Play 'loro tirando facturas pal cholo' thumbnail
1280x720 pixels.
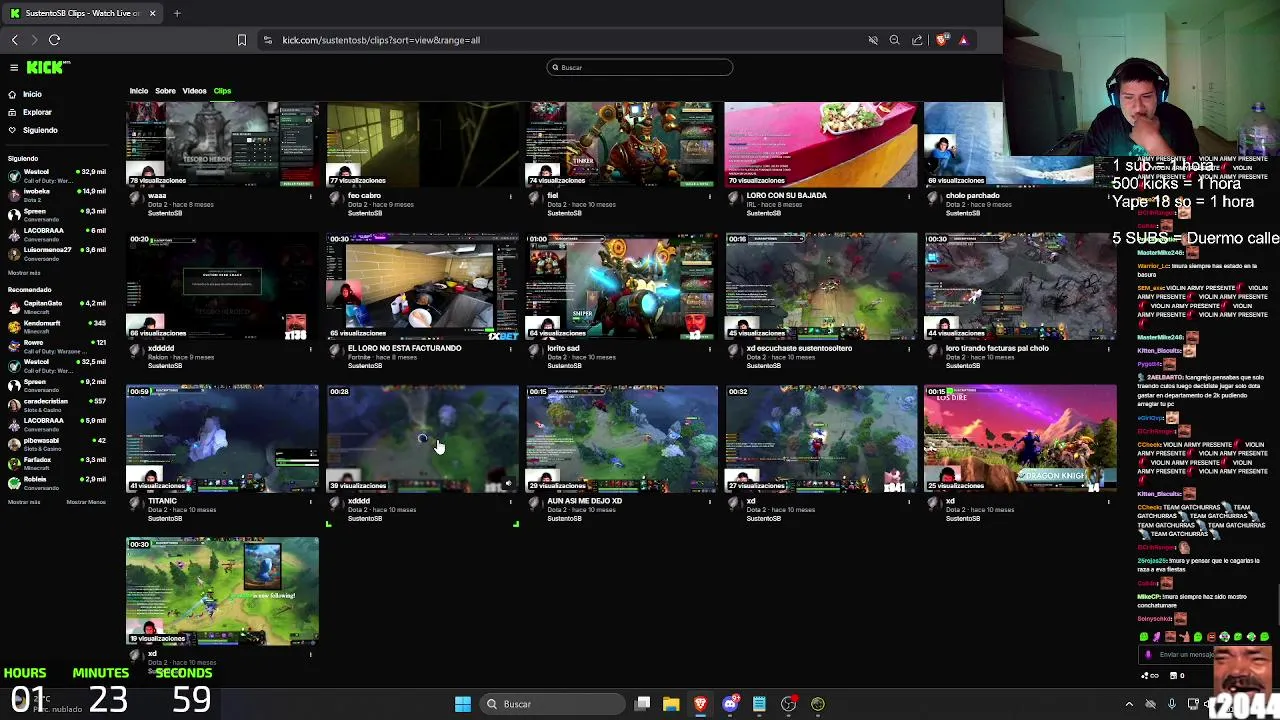(1020, 286)
